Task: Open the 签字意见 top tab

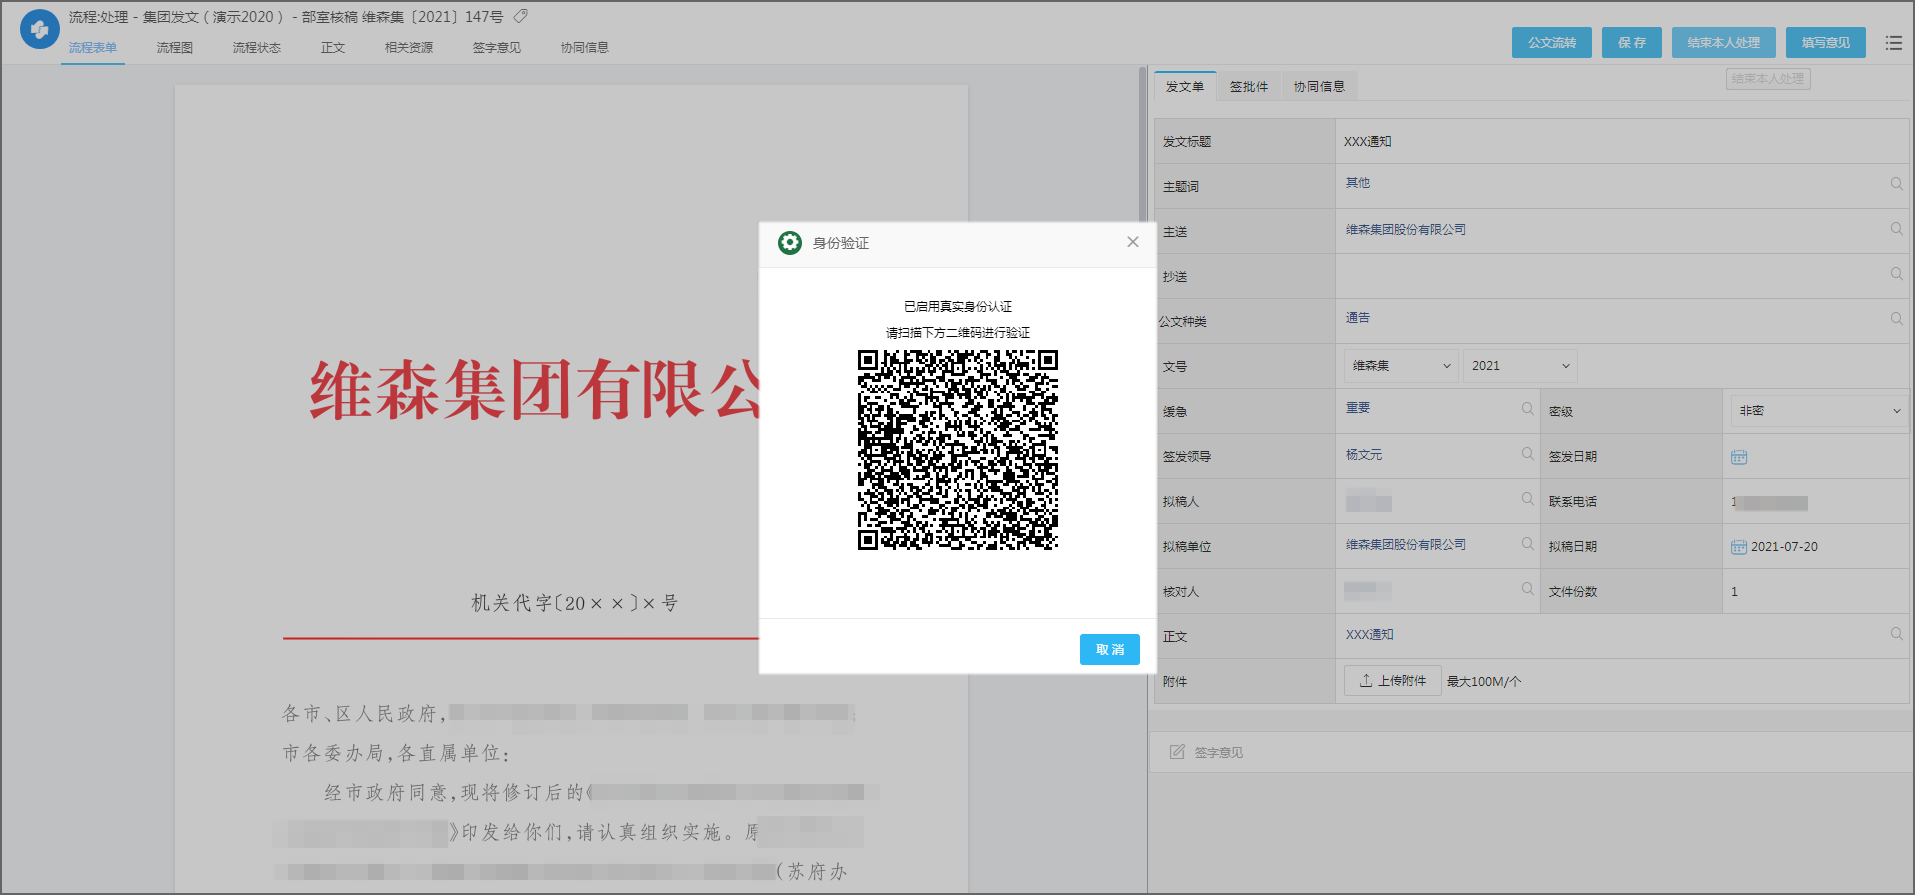Action: (496, 48)
